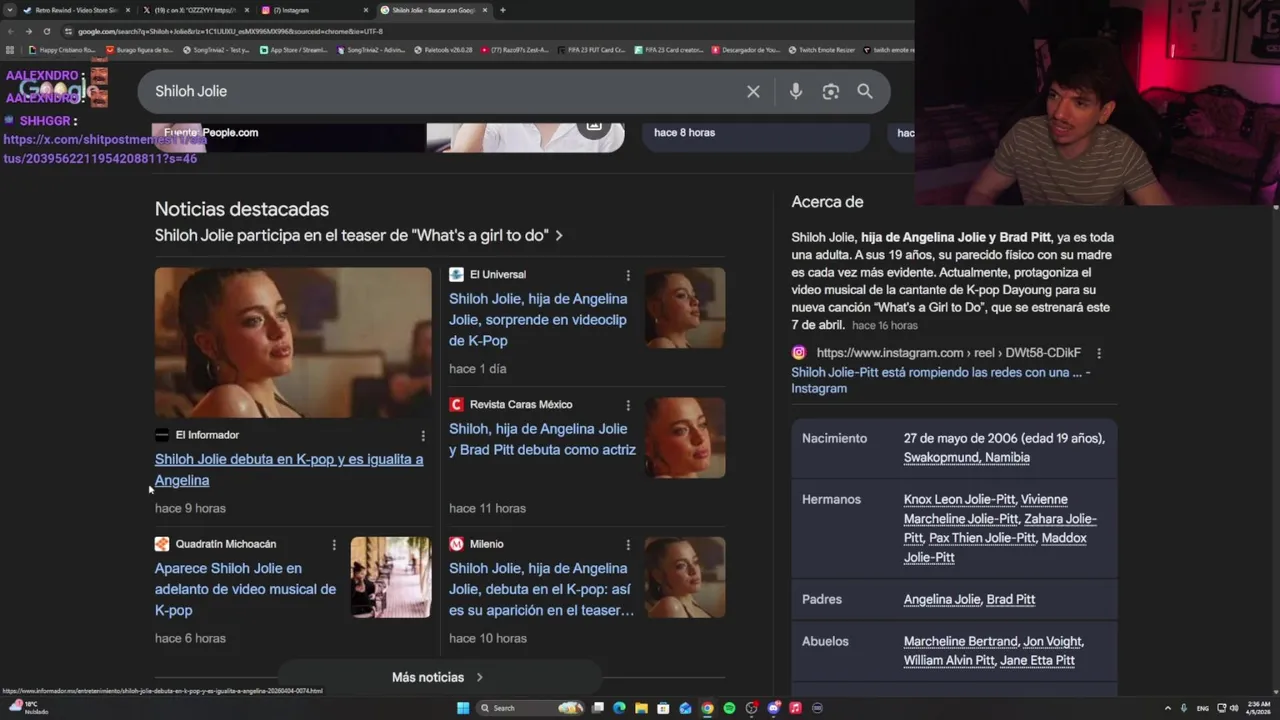This screenshot has height=720, width=1280.
Task: Open new browser tab with plus icon
Action: [x=502, y=10]
